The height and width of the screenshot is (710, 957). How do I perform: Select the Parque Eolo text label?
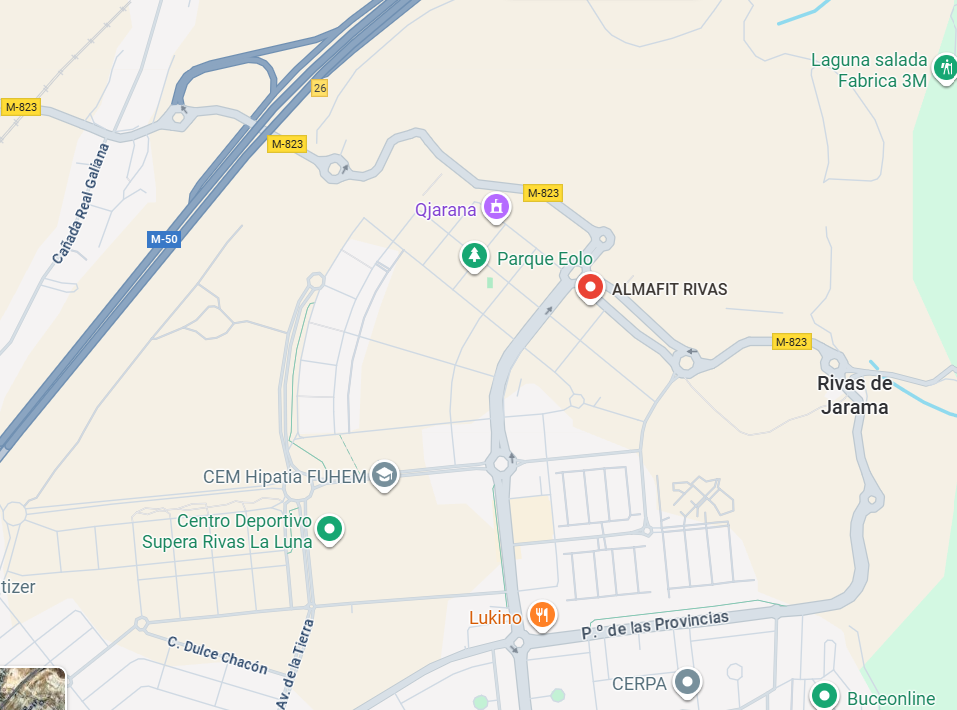click(x=544, y=259)
